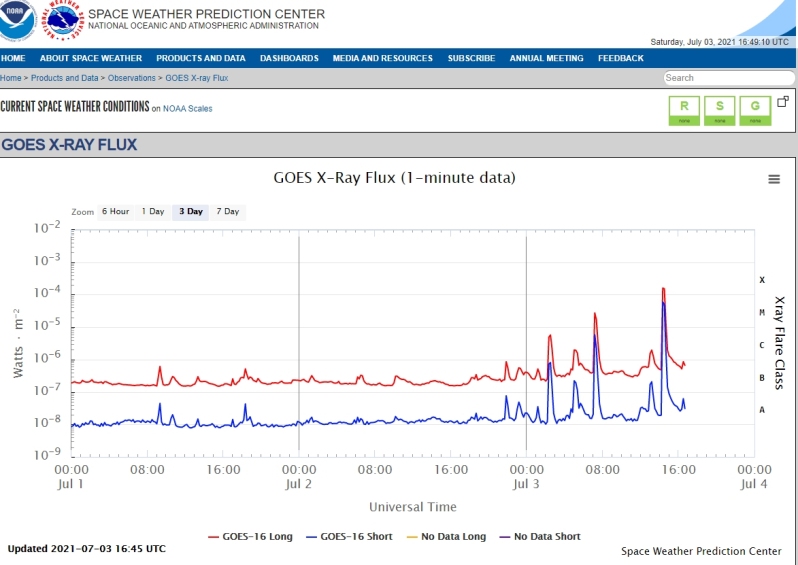Go to the Dashboards menu item
Screen dimensions: 798x565
[x=289, y=58]
